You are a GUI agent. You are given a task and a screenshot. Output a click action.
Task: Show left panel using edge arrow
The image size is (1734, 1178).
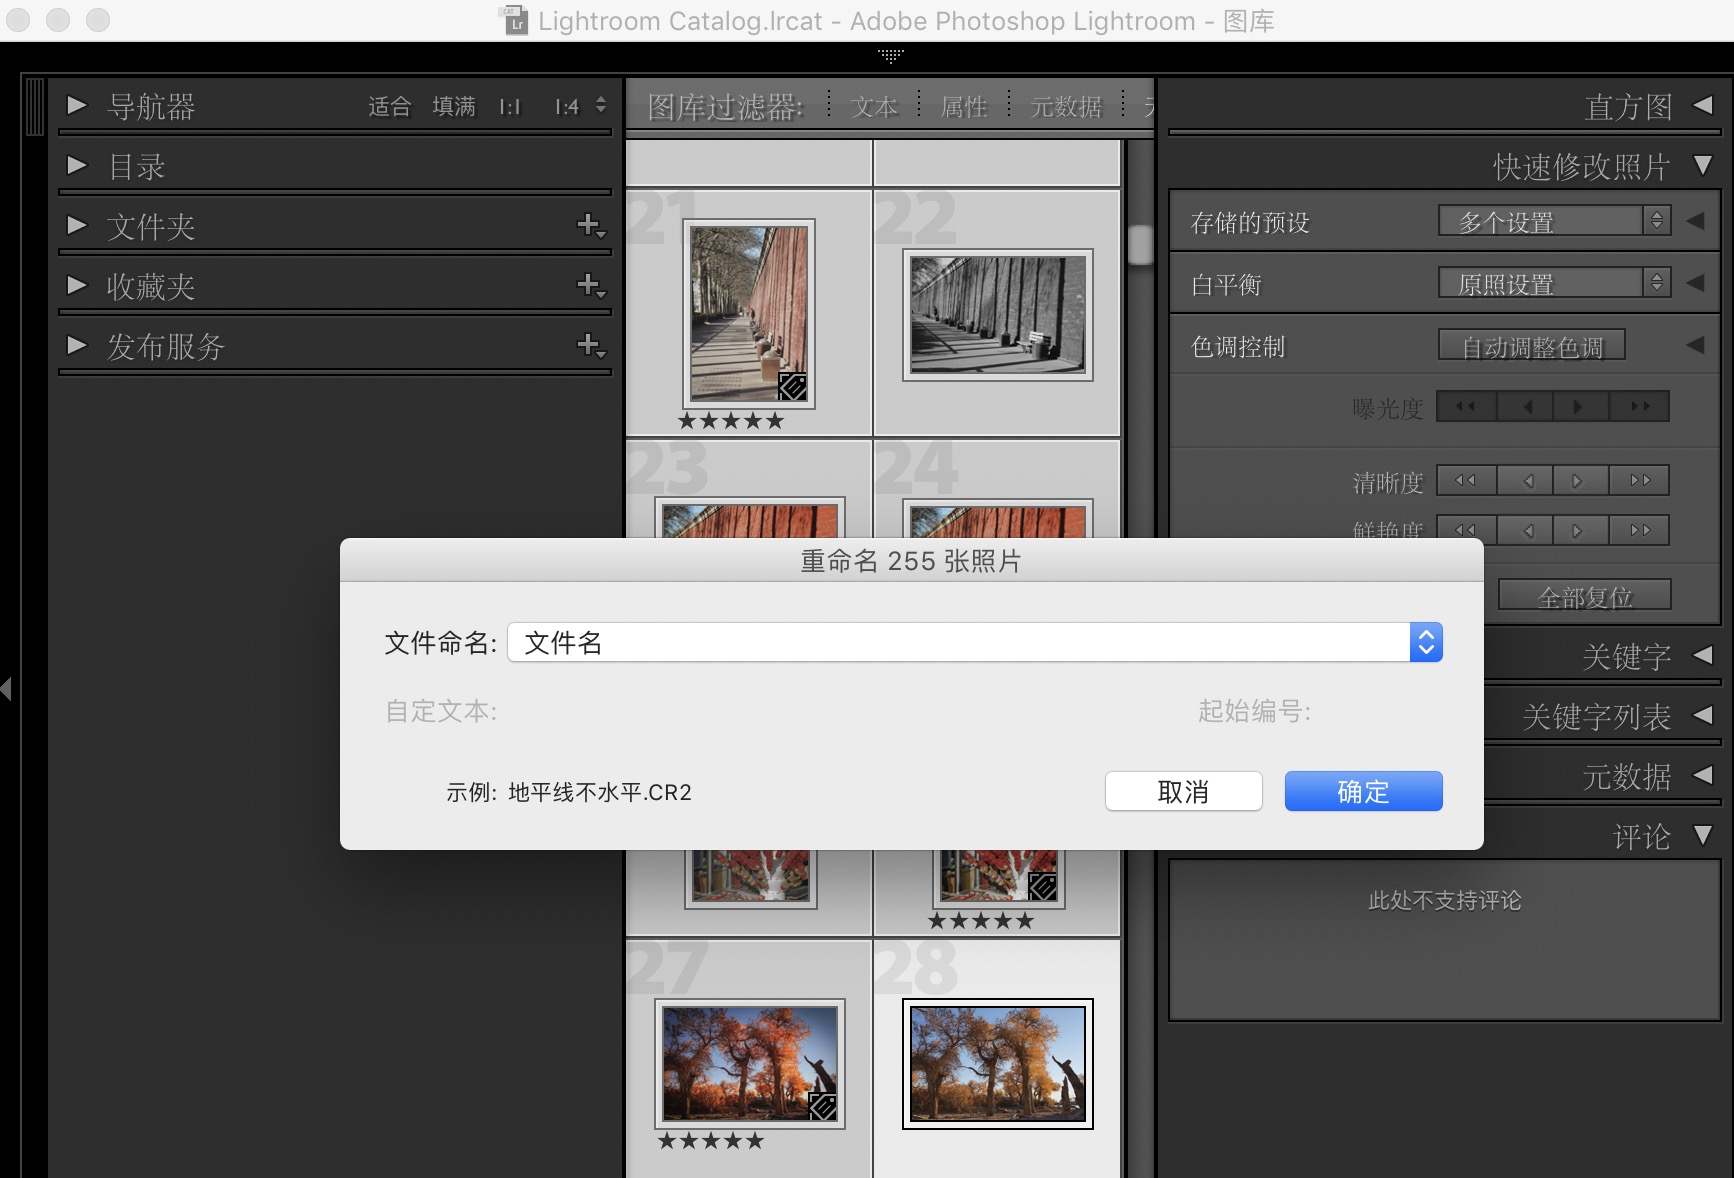pyautogui.click(x=6, y=688)
